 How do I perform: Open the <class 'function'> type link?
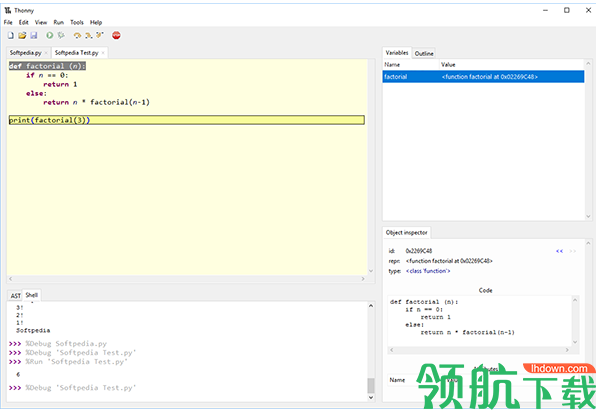[428, 271]
